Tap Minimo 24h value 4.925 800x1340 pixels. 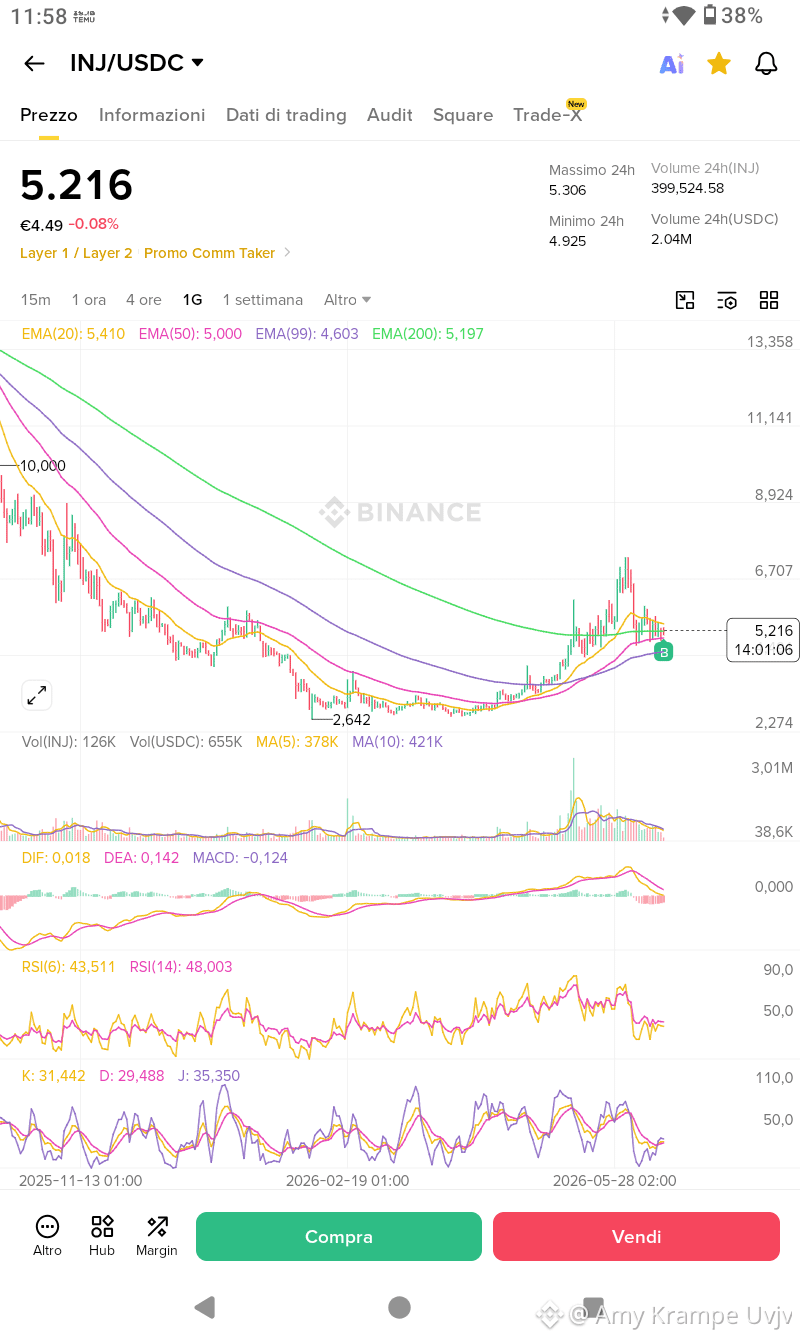[568, 241]
